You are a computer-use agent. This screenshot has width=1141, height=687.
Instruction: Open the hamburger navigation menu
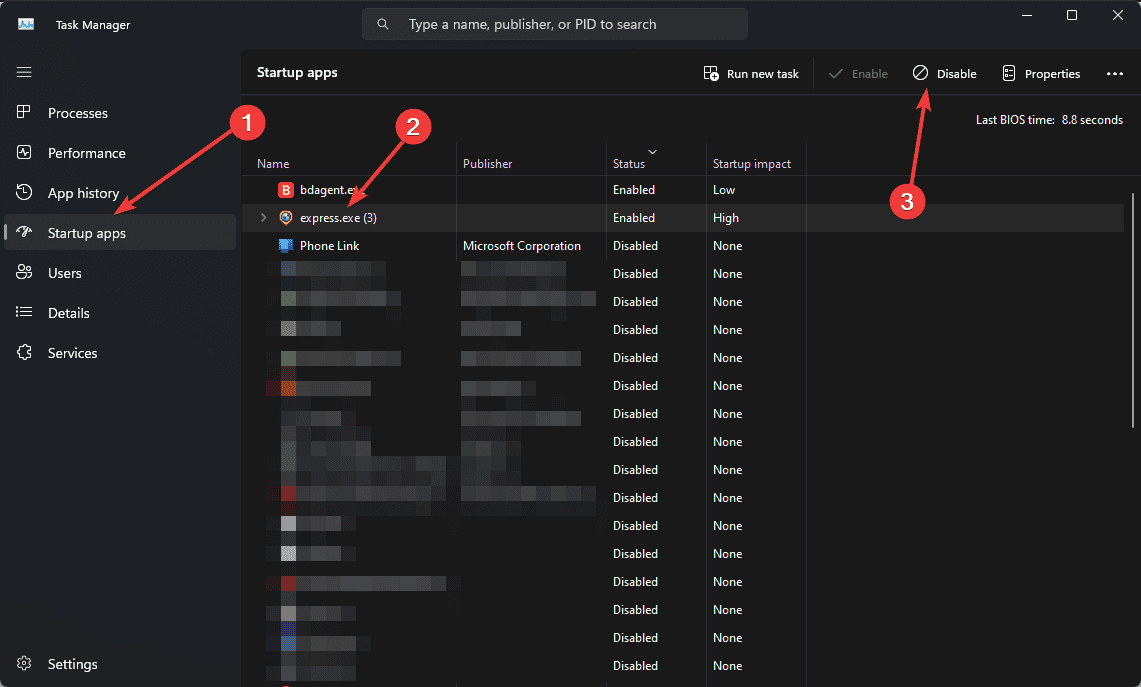tap(24, 72)
